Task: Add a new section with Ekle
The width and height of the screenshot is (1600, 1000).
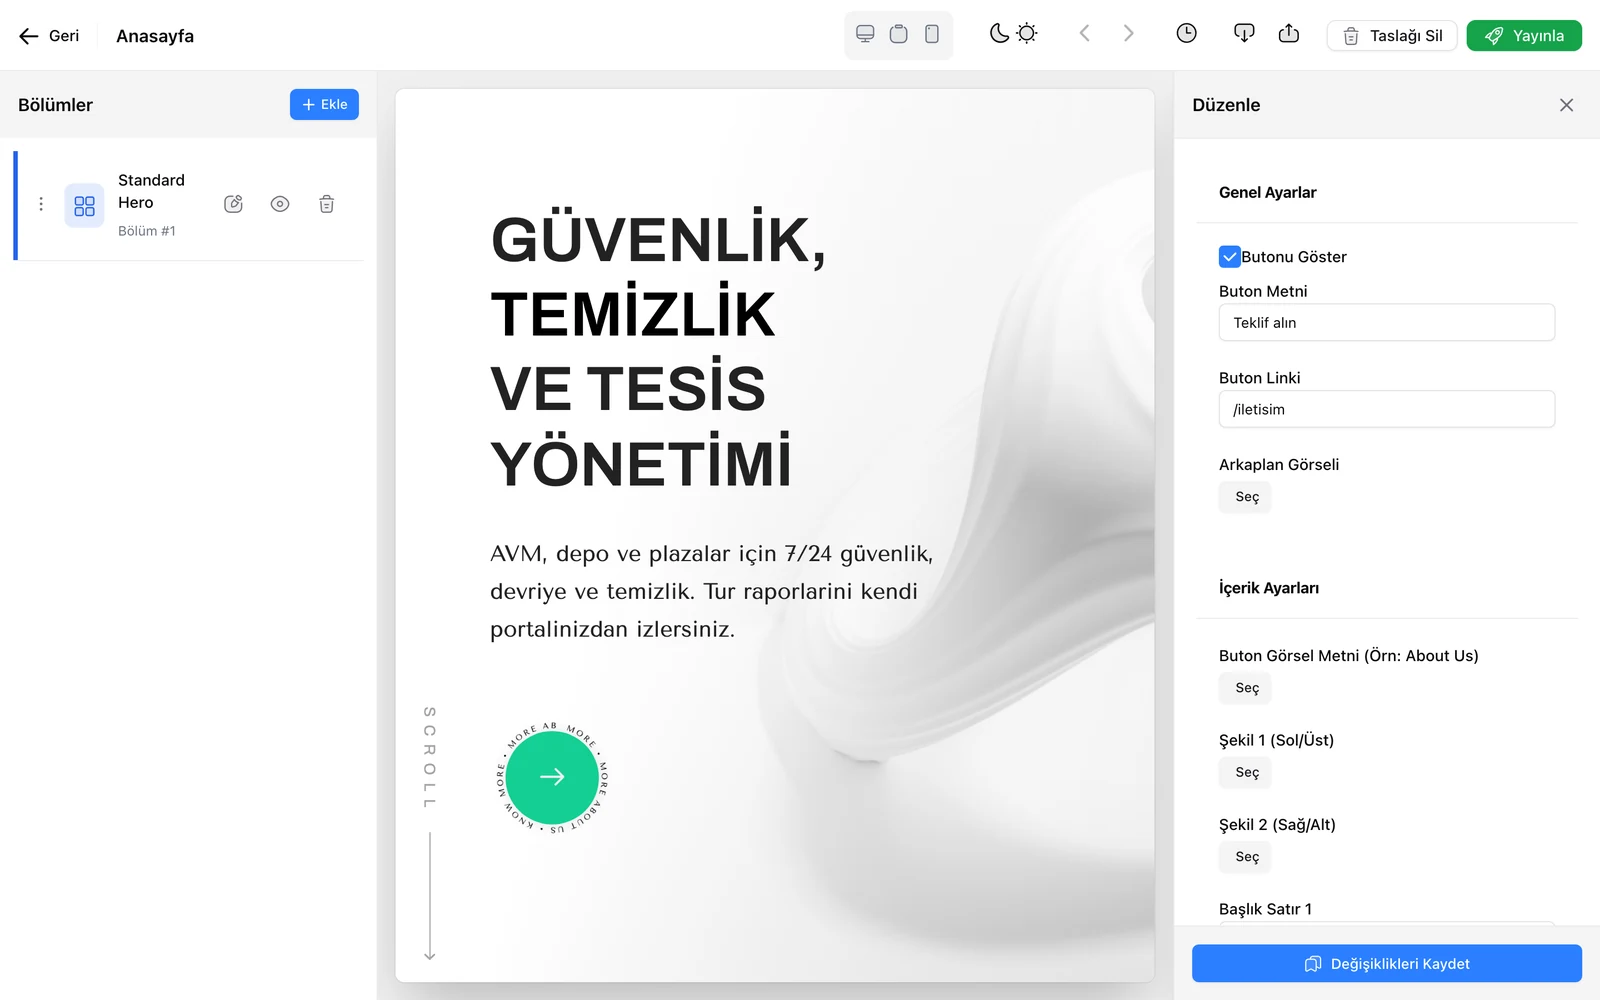Action: pyautogui.click(x=324, y=104)
